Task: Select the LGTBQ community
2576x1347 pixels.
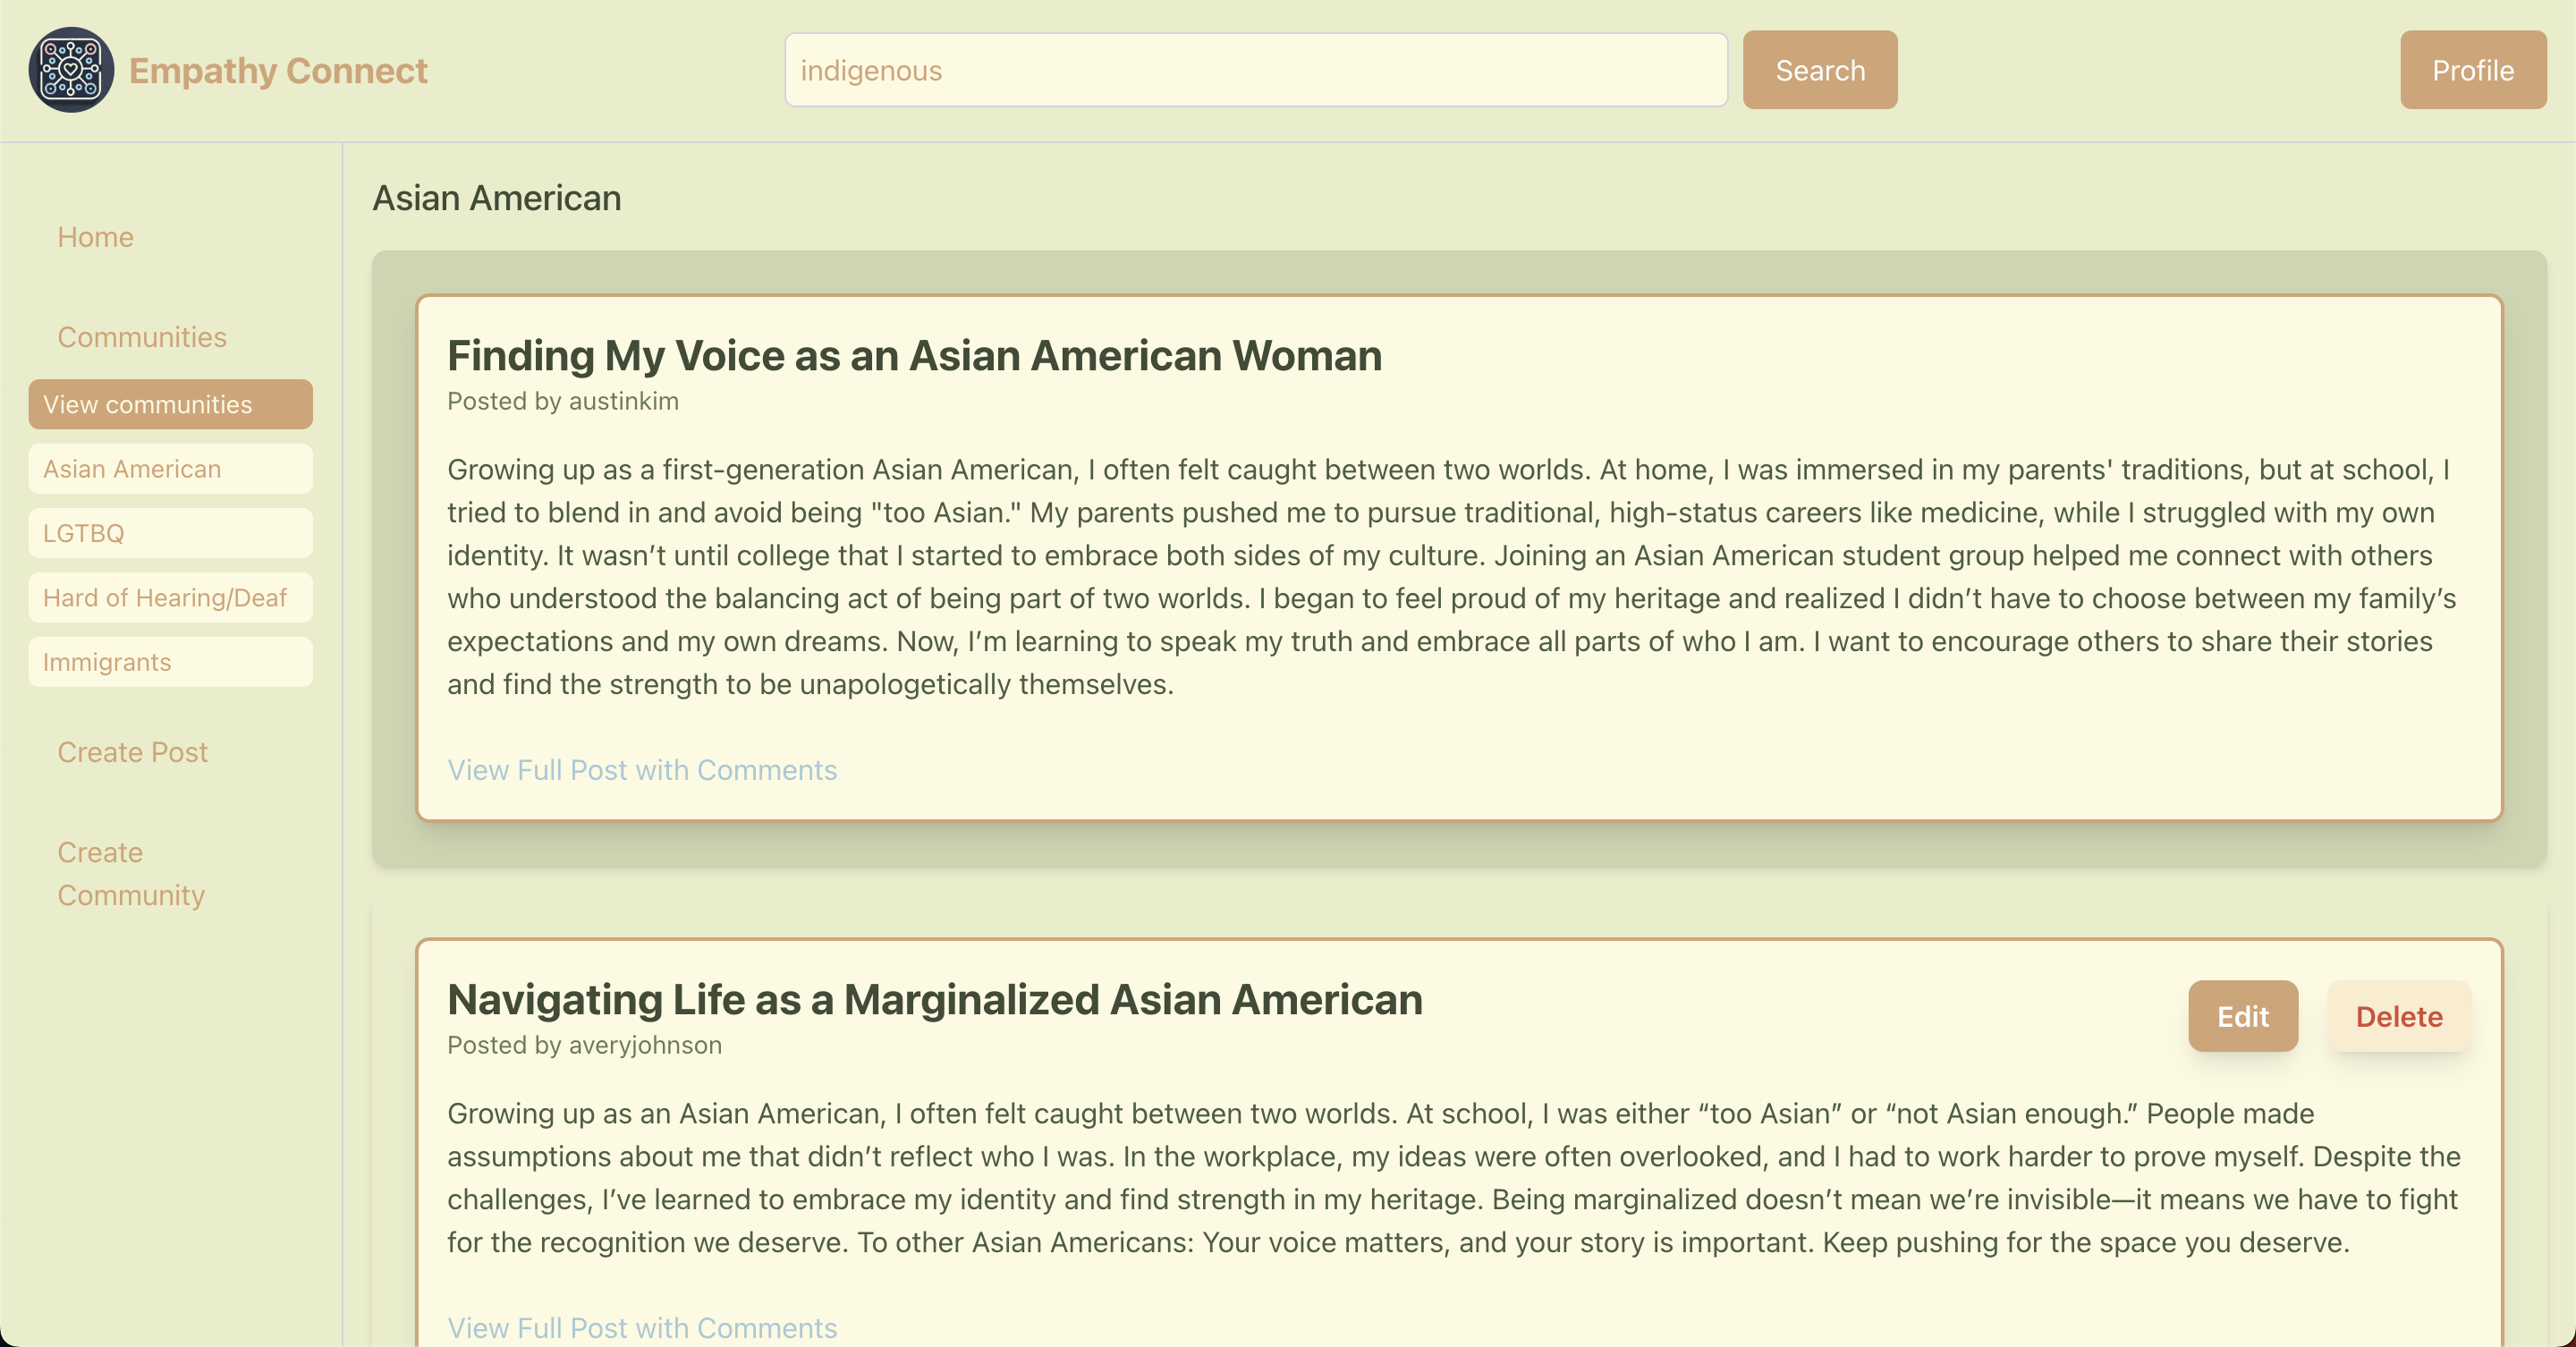Action: click(170, 533)
